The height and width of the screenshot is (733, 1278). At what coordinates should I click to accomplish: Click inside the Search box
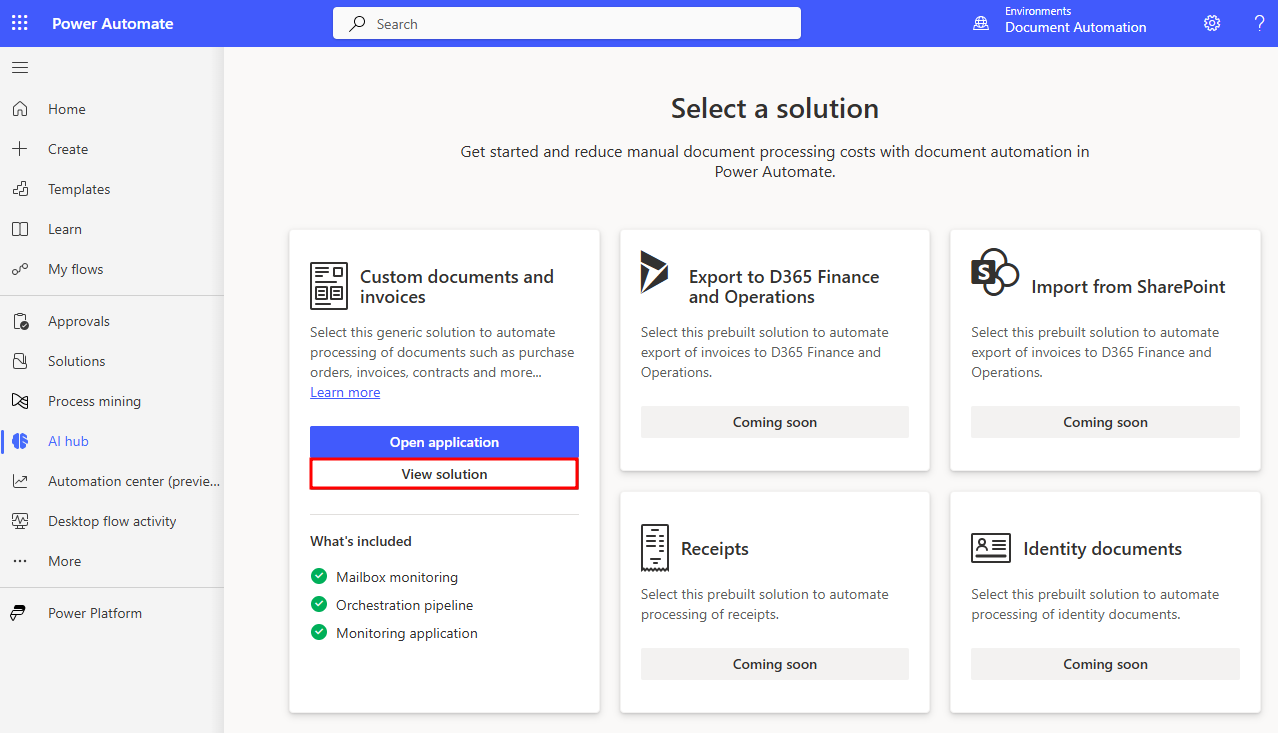567,24
